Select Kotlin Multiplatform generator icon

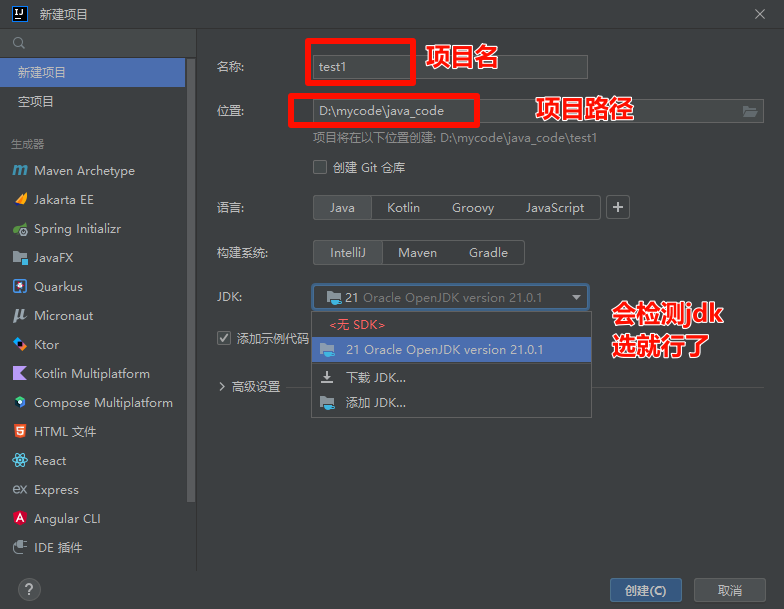pos(20,374)
